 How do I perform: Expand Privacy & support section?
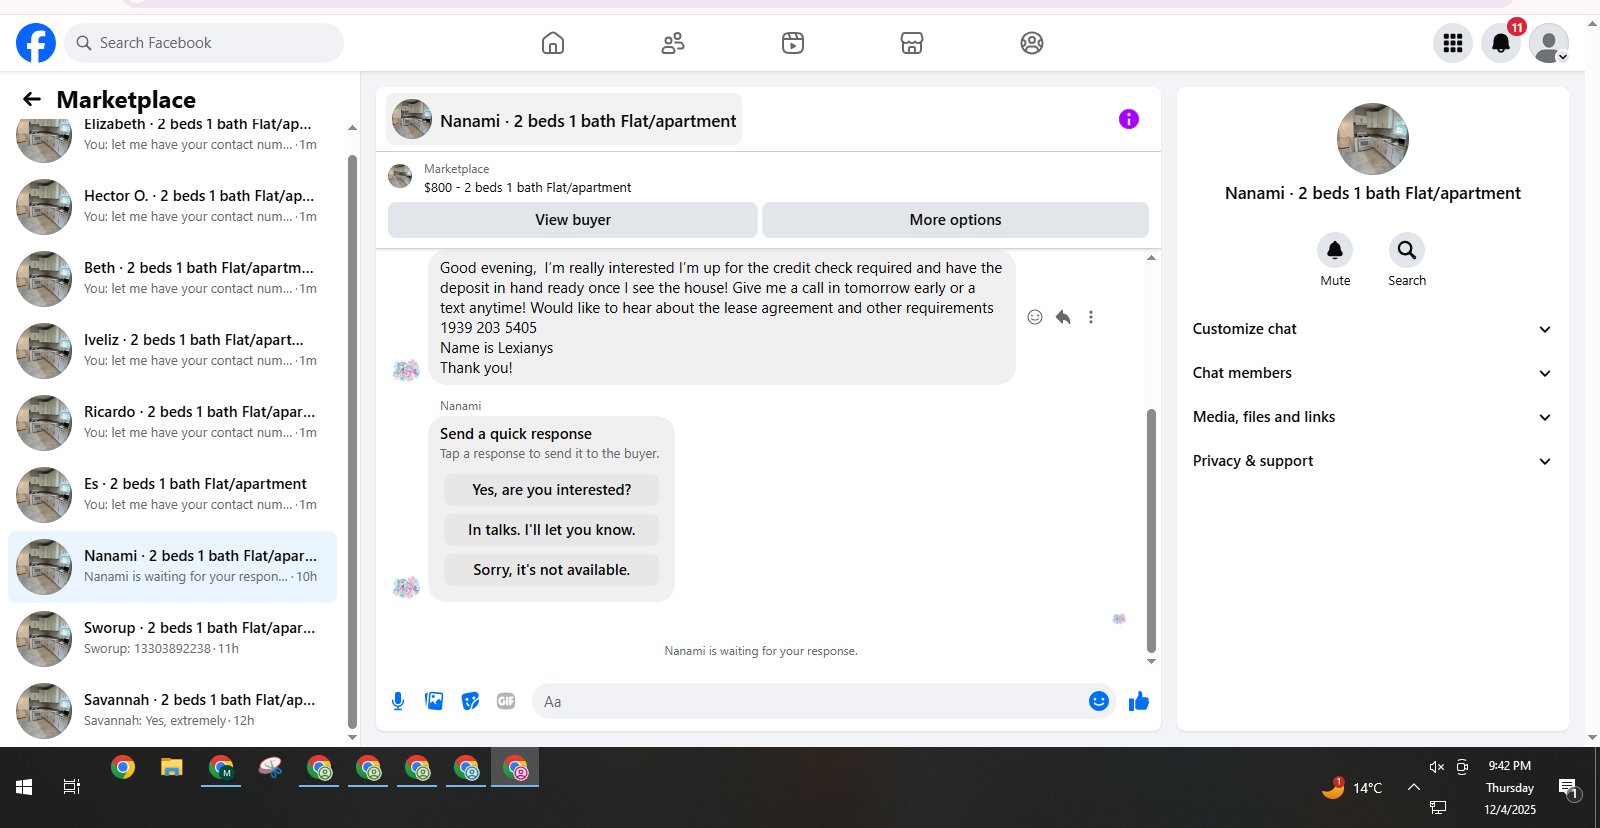1372,461
